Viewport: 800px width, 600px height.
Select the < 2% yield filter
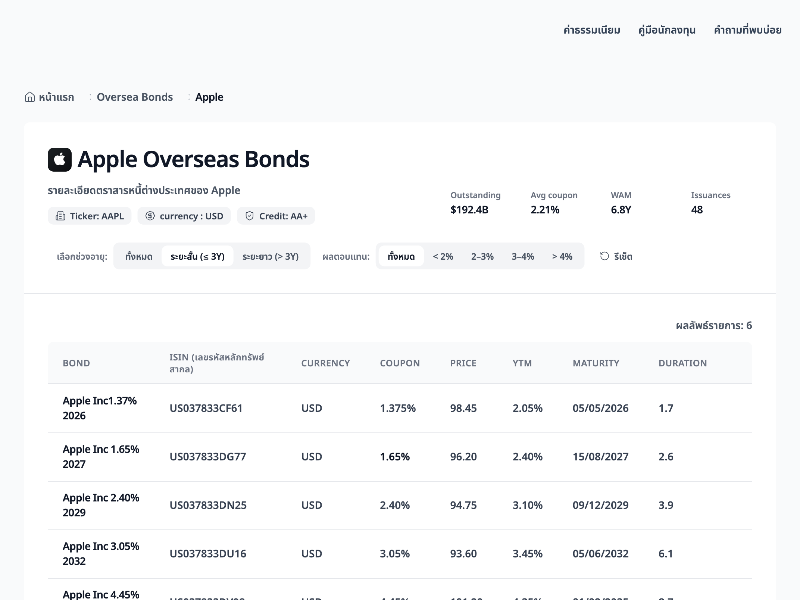pyautogui.click(x=443, y=256)
